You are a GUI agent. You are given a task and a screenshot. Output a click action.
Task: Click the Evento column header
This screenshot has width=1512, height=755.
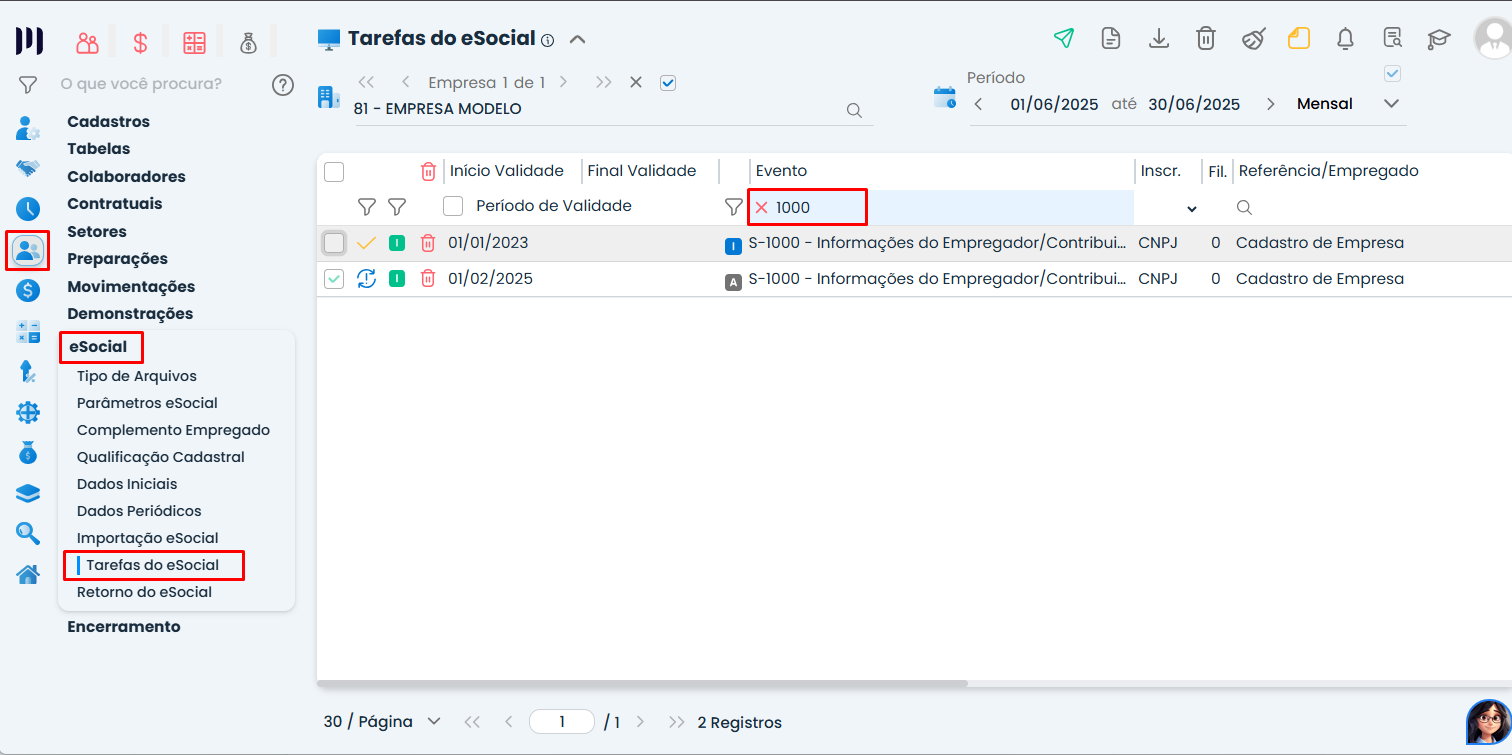click(781, 171)
